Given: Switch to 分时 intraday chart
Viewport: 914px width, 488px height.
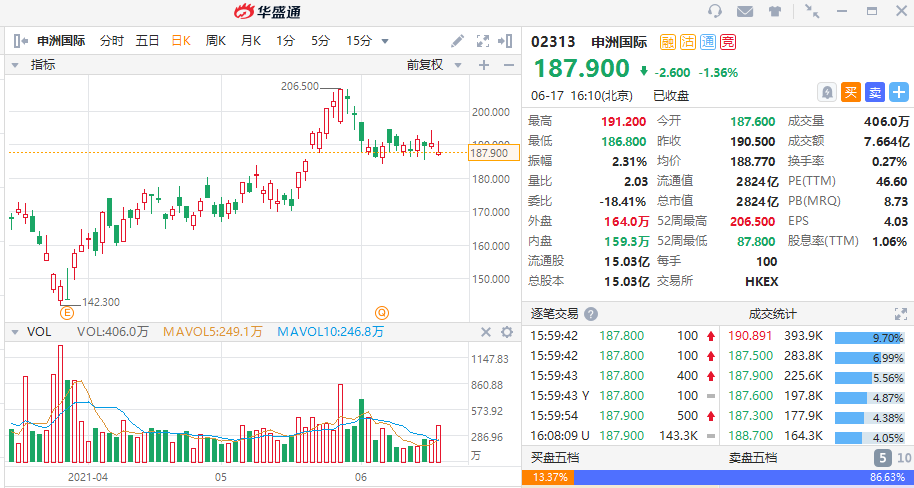Looking at the screenshot, I should click(x=111, y=41).
